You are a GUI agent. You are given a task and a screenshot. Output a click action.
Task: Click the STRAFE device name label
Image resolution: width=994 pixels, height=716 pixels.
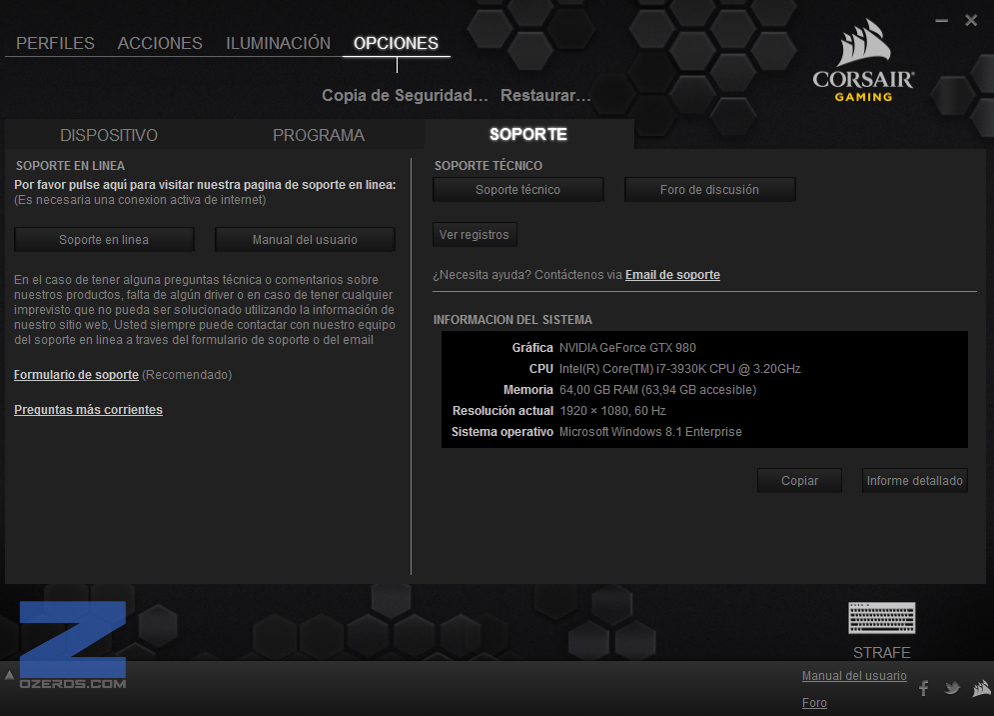pyautogui.click(x=882, y=653)
